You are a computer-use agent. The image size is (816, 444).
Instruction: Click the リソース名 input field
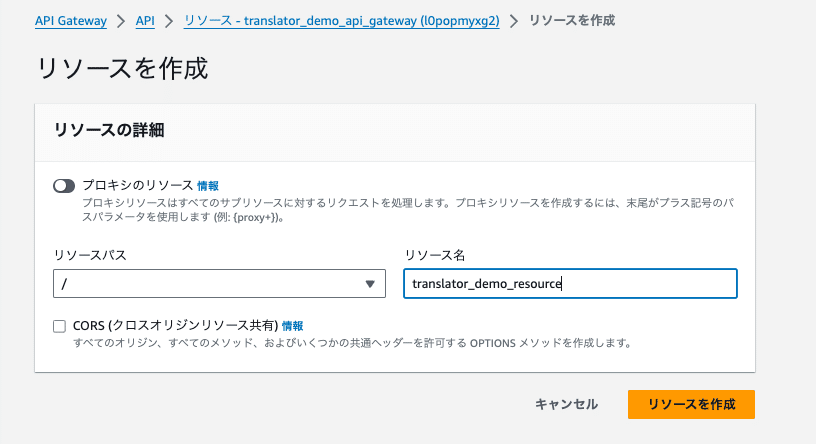coord(570,284)
